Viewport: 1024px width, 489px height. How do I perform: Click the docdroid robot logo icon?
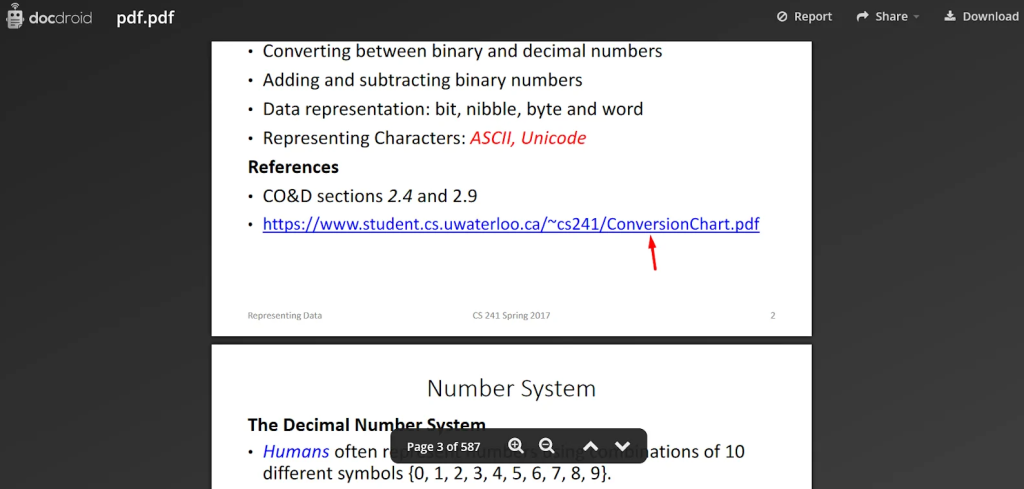tap(15, 17)
